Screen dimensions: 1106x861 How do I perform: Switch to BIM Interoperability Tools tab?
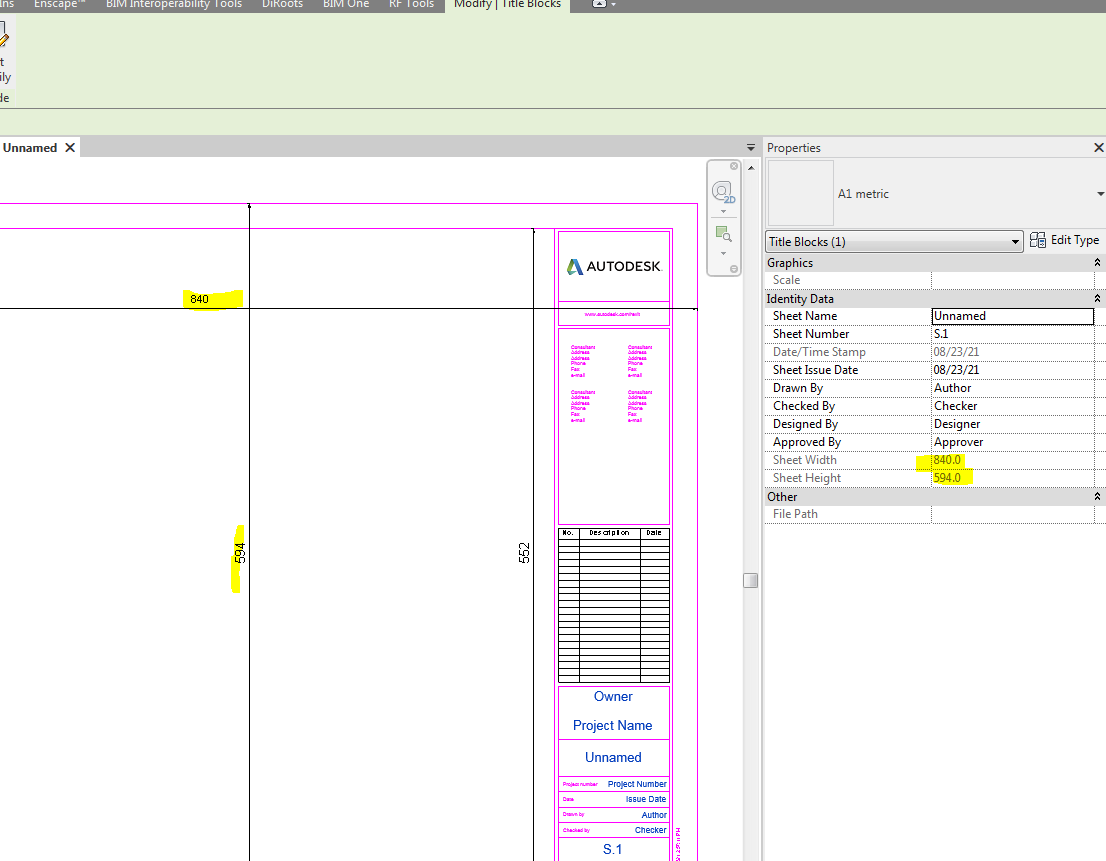(174, 5)
